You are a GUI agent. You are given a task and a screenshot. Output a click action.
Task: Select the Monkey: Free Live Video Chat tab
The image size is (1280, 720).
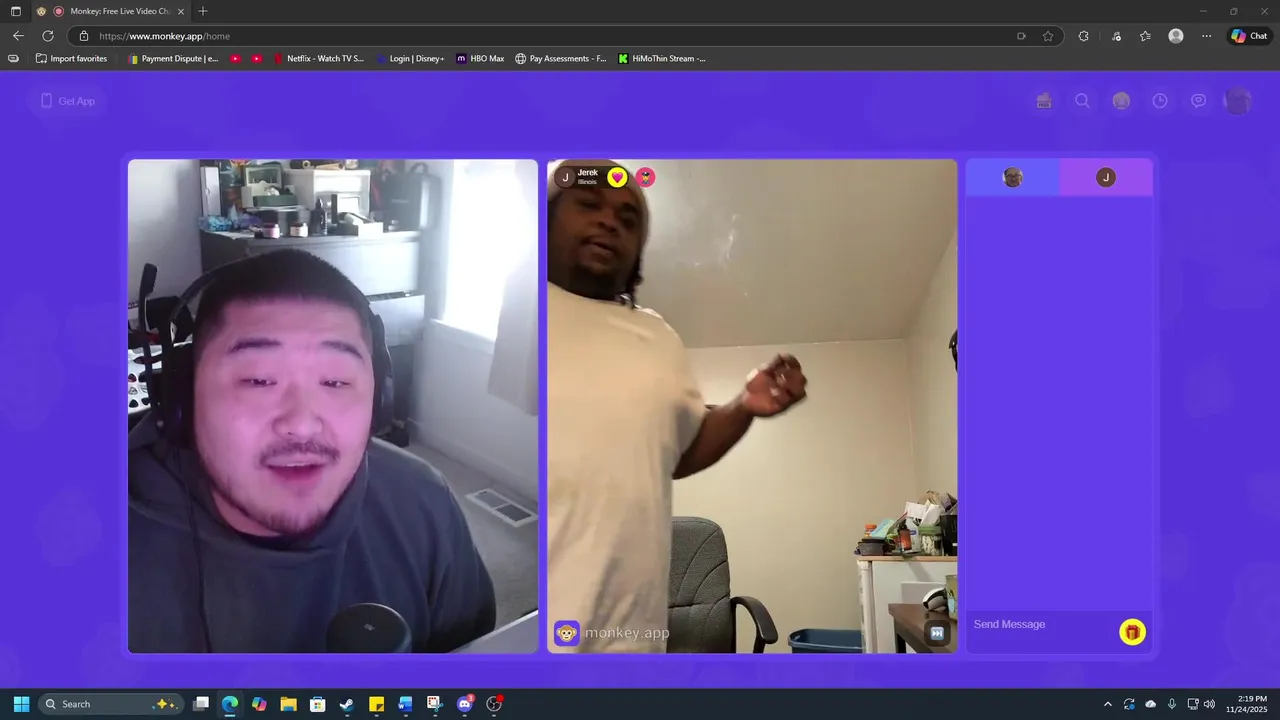click(110, 11)
